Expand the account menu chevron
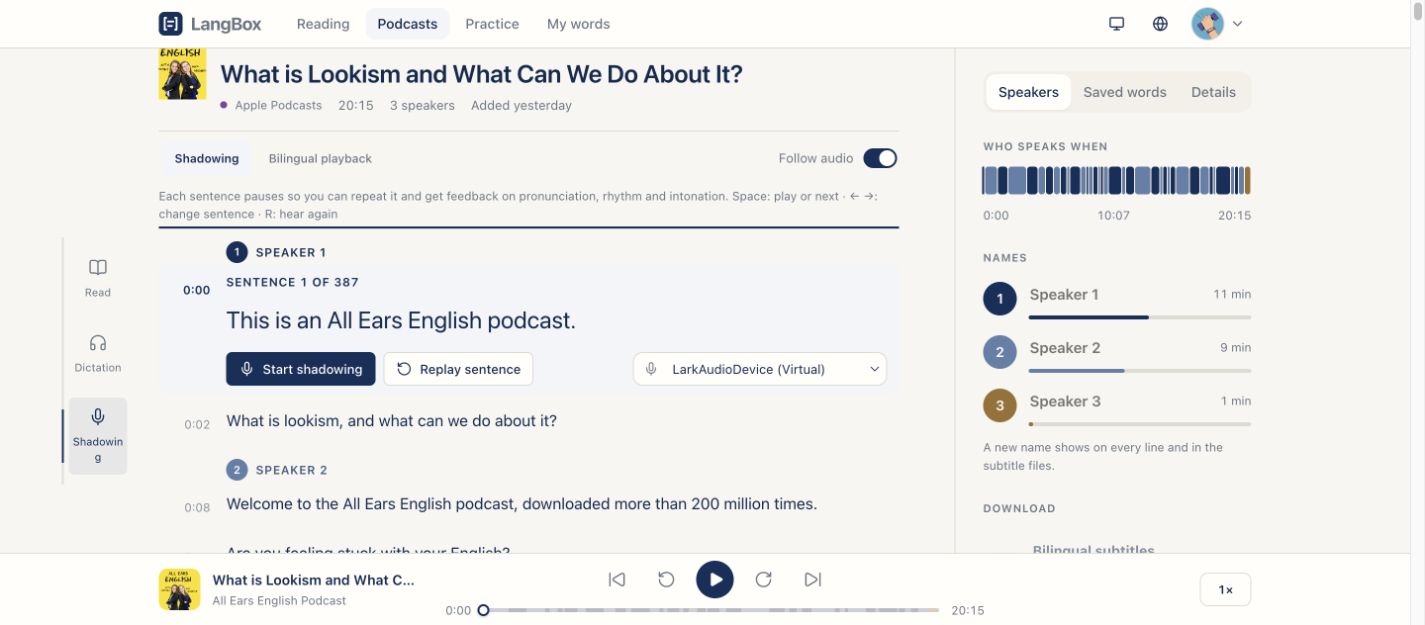Viewport: 1425px width, 625px height. (1237, 24)
